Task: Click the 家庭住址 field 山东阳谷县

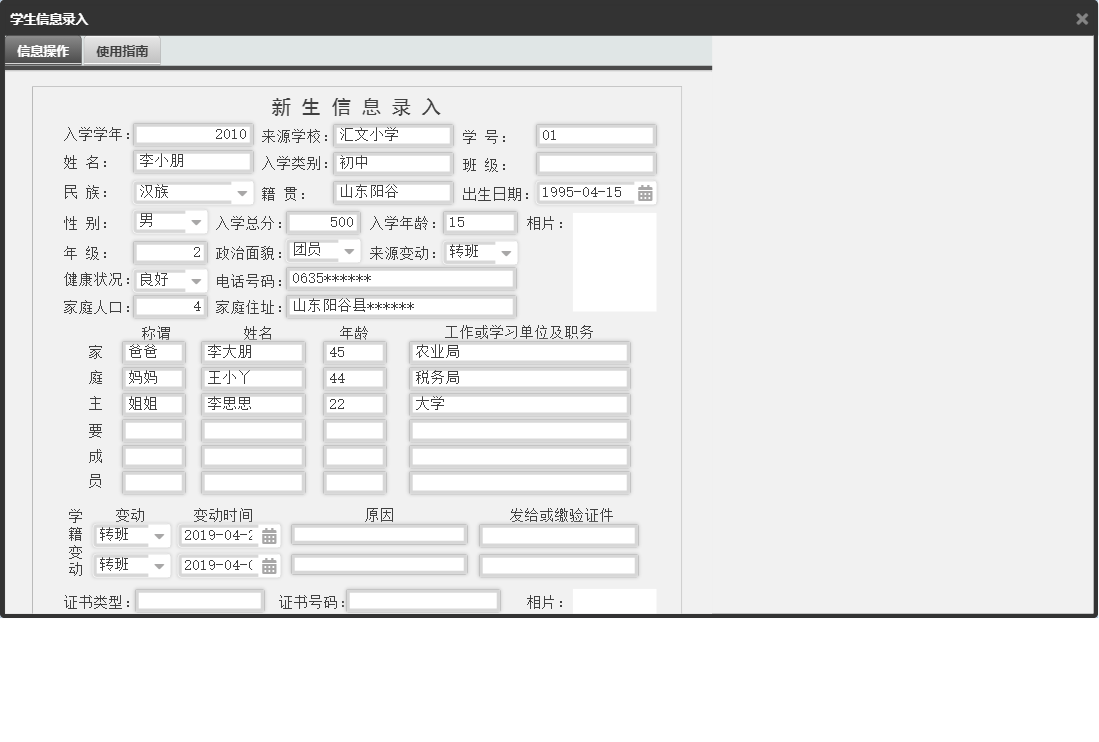Action: point(402,306)
